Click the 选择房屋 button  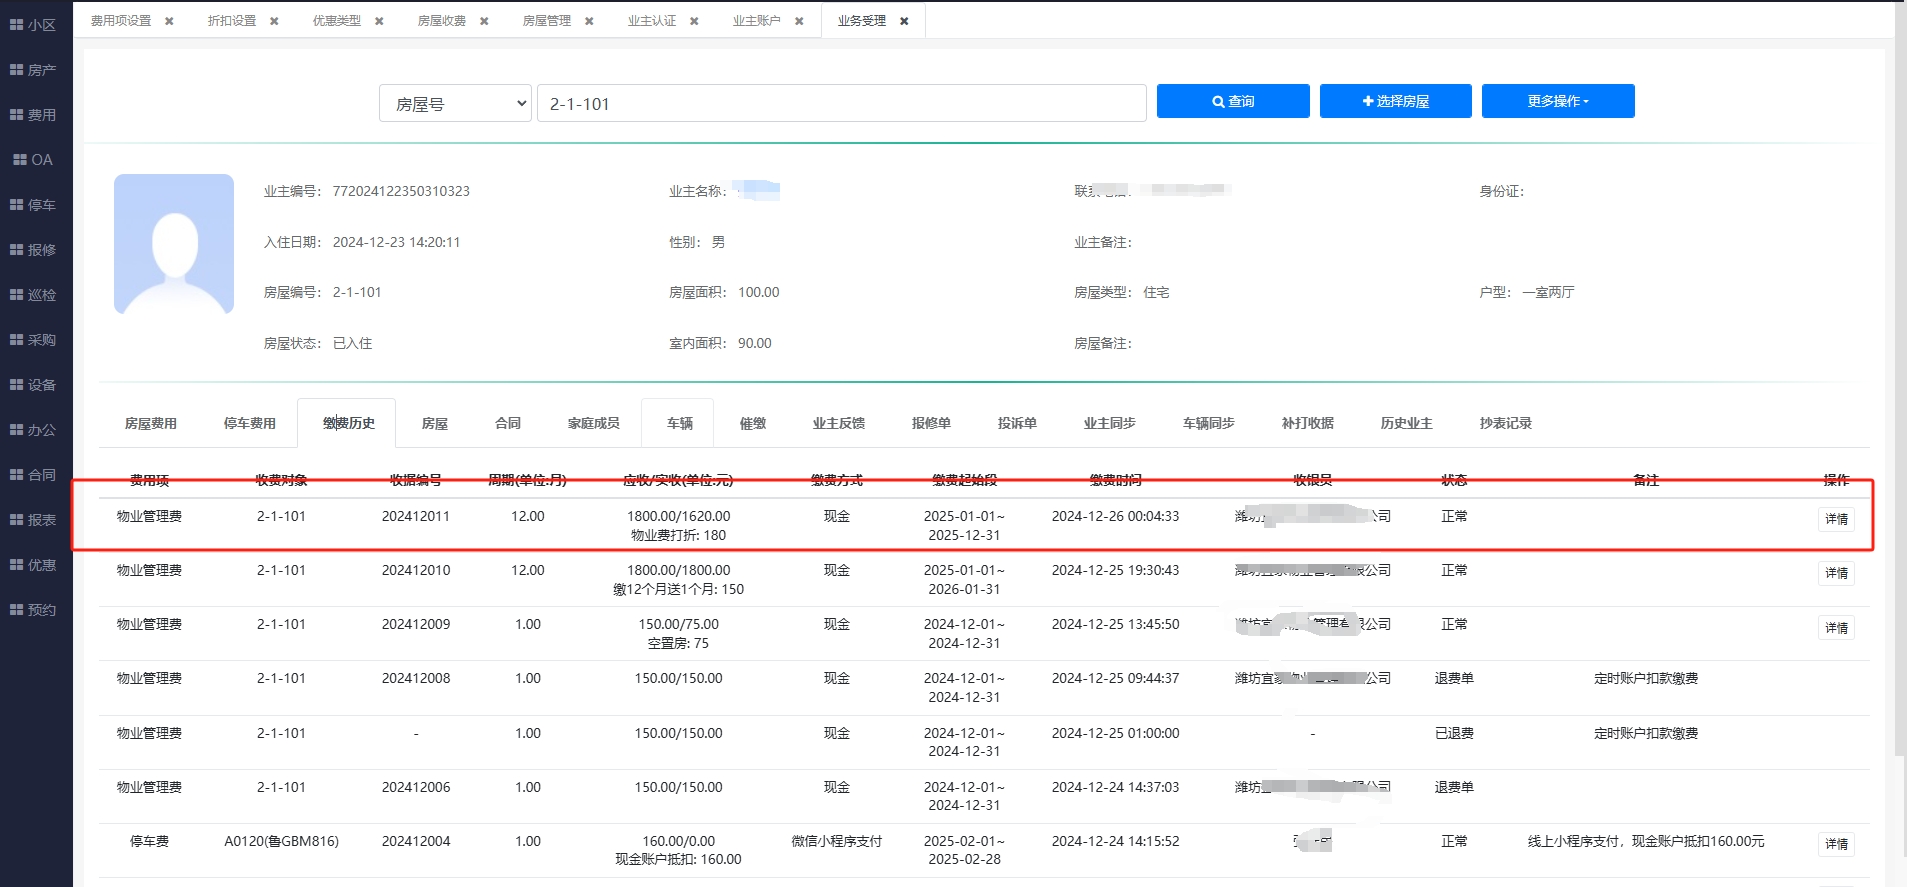pyautogui.click(x=1396, y=101)
